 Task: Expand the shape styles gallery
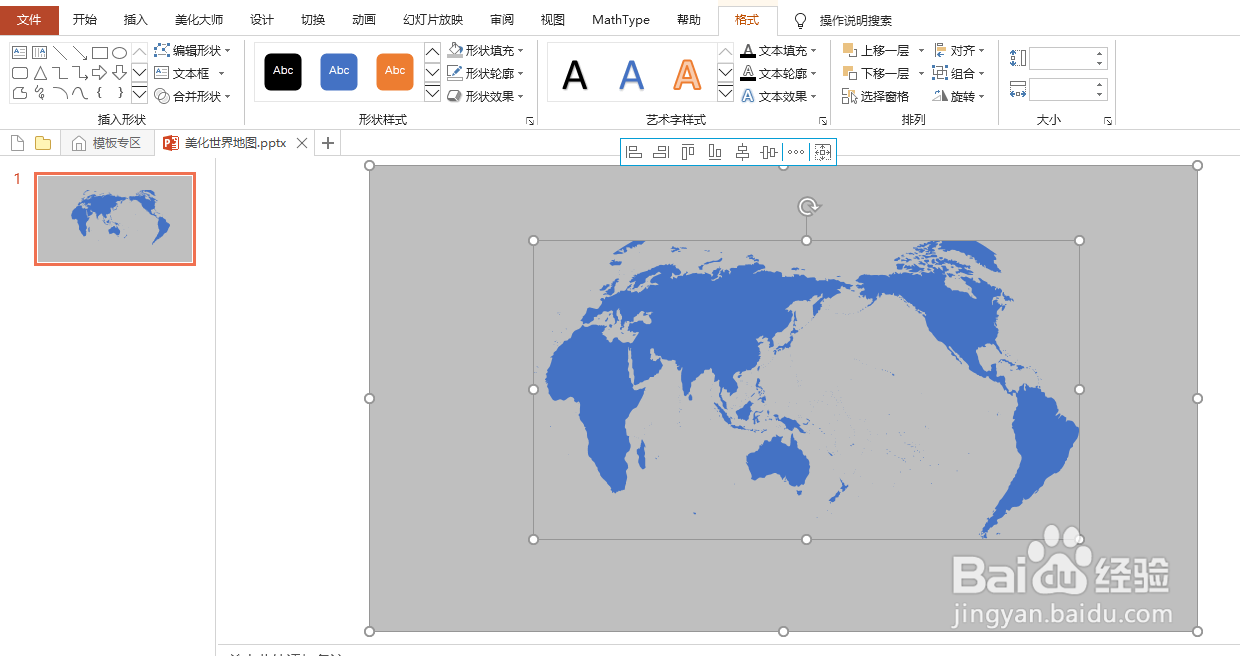tap(432, 93)
